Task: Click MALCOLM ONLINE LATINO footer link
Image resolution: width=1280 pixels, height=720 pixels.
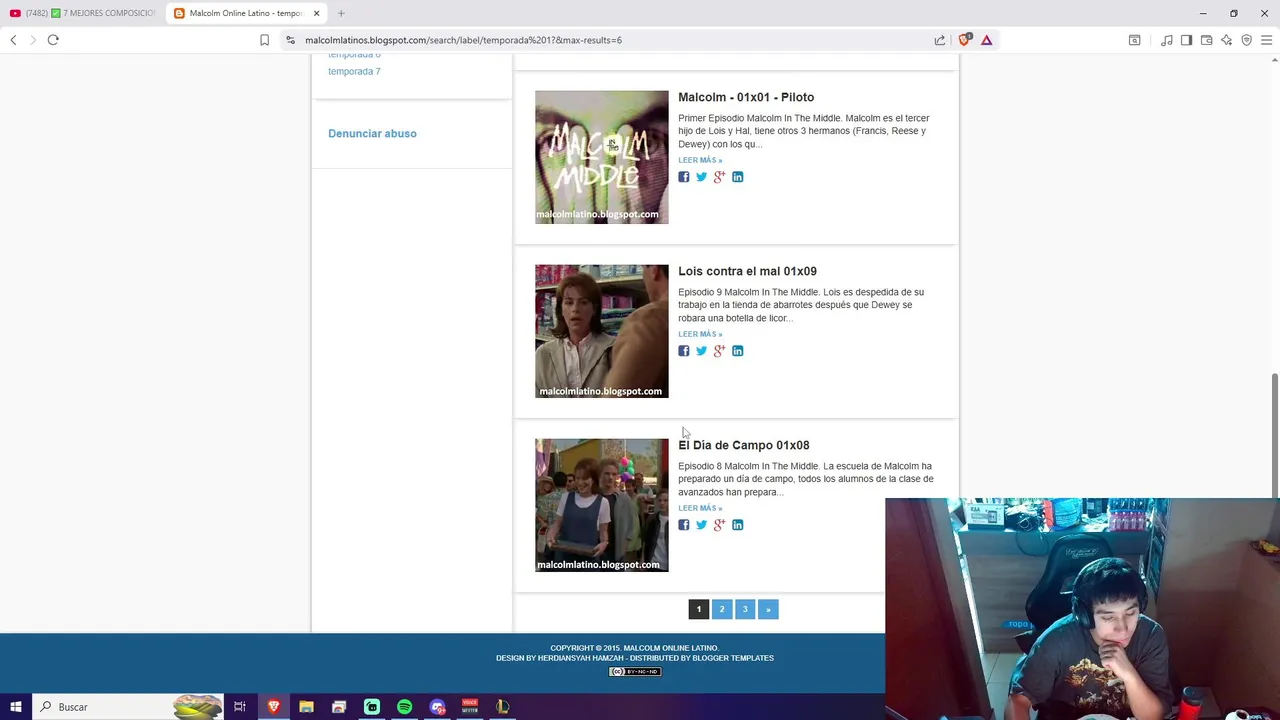Action: [671, 648]
